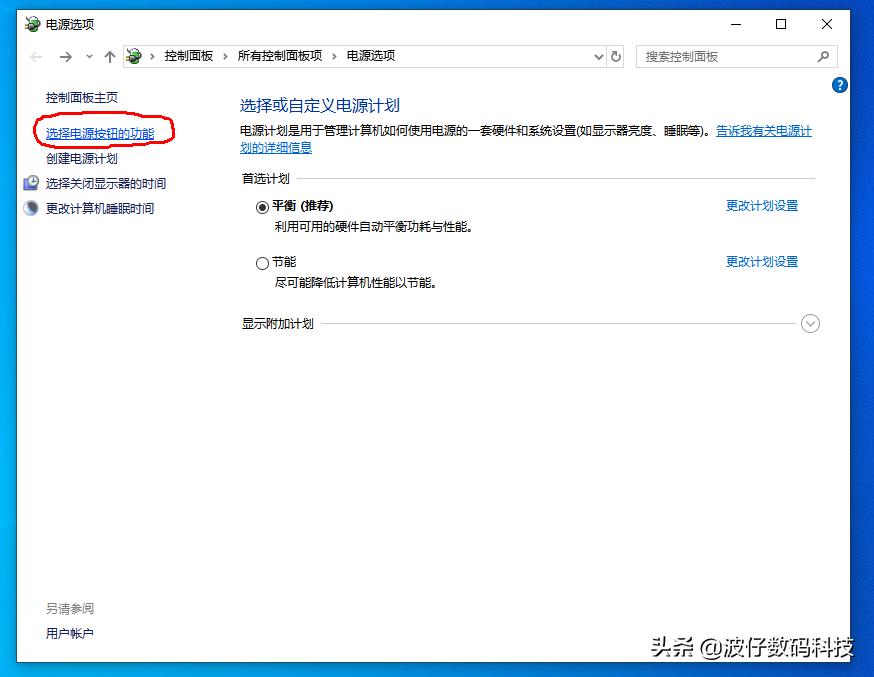Navigate to 控制面板 in the breadcrumb
Image resolution: width=874 pixels, height=677 pixels.
point(189,56)
